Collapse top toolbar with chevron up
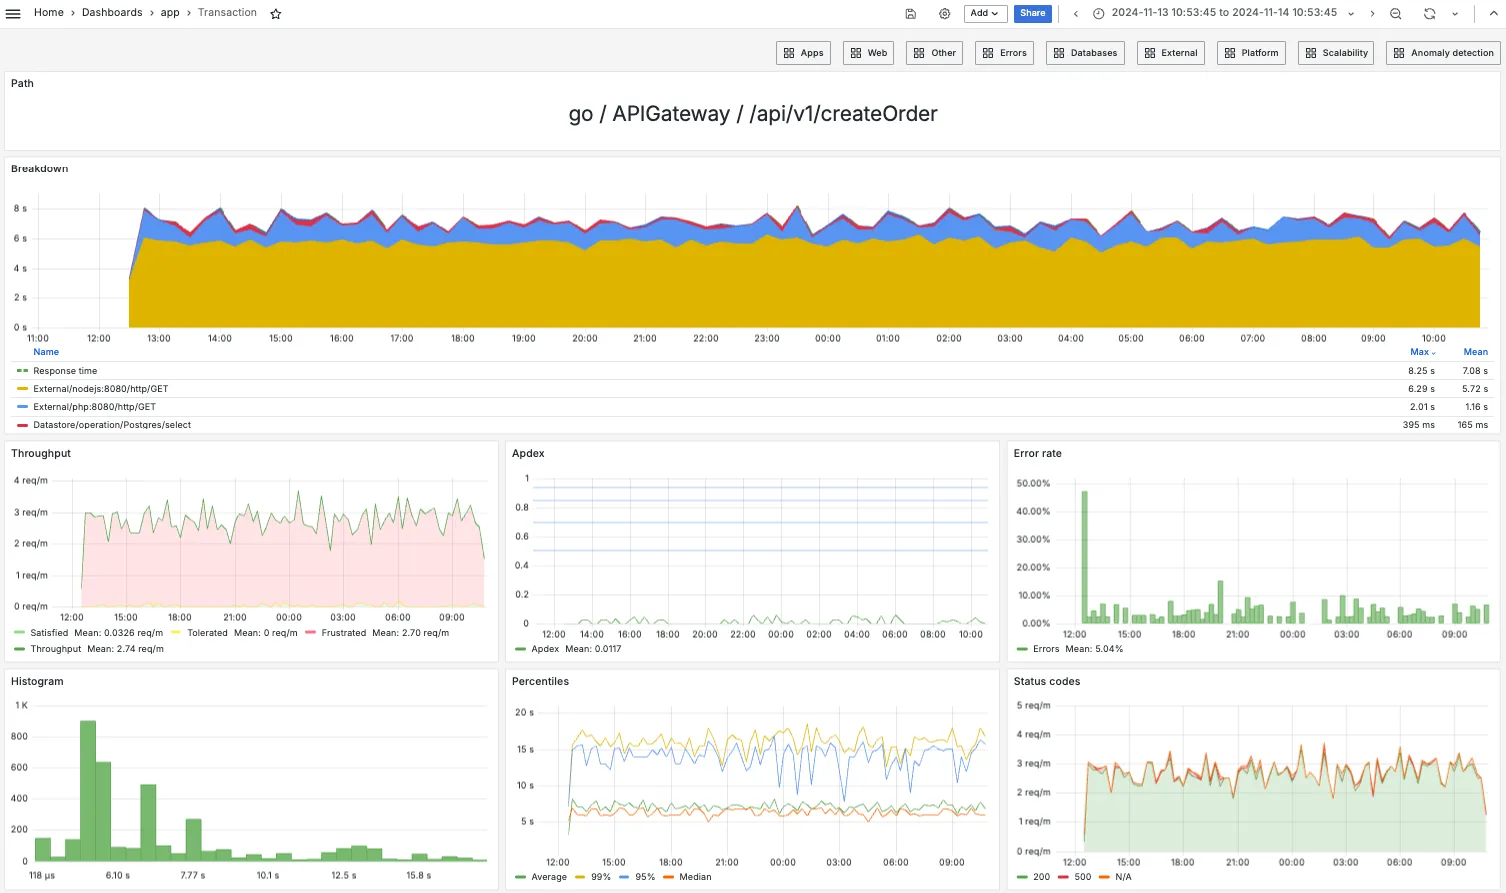 tap(1494, 14)
